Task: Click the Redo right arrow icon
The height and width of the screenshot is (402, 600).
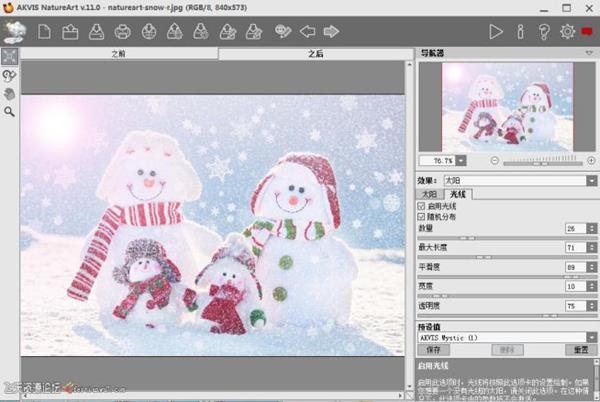Action: point(332,32)
